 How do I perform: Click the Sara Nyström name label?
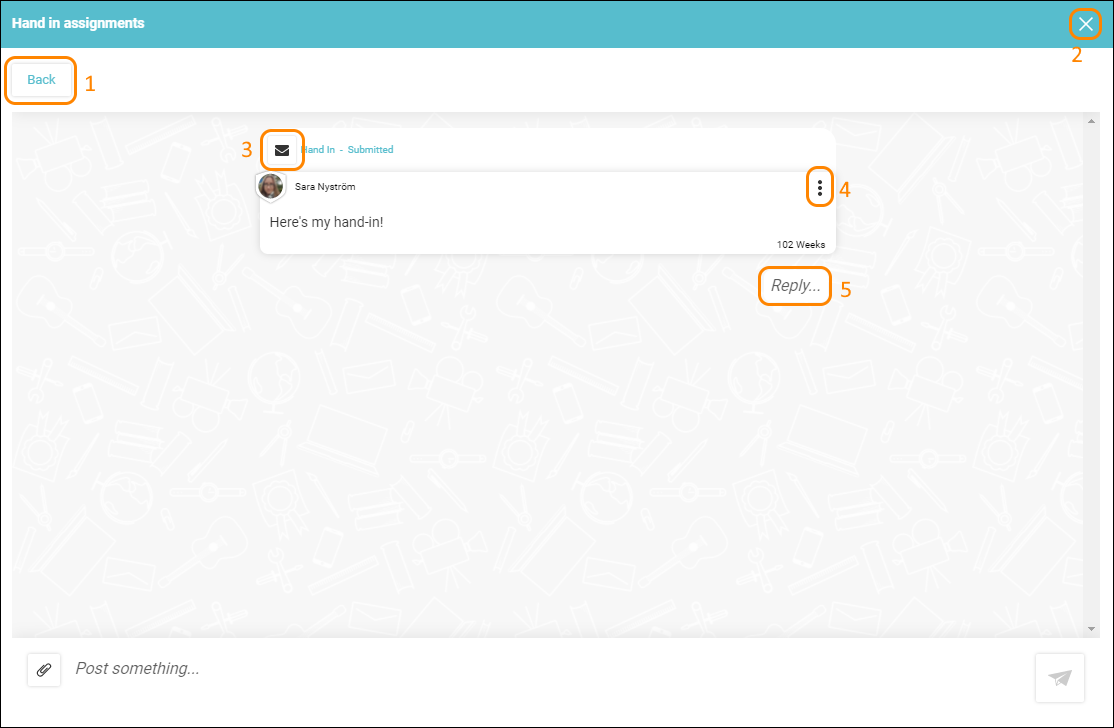click(325, 187)
